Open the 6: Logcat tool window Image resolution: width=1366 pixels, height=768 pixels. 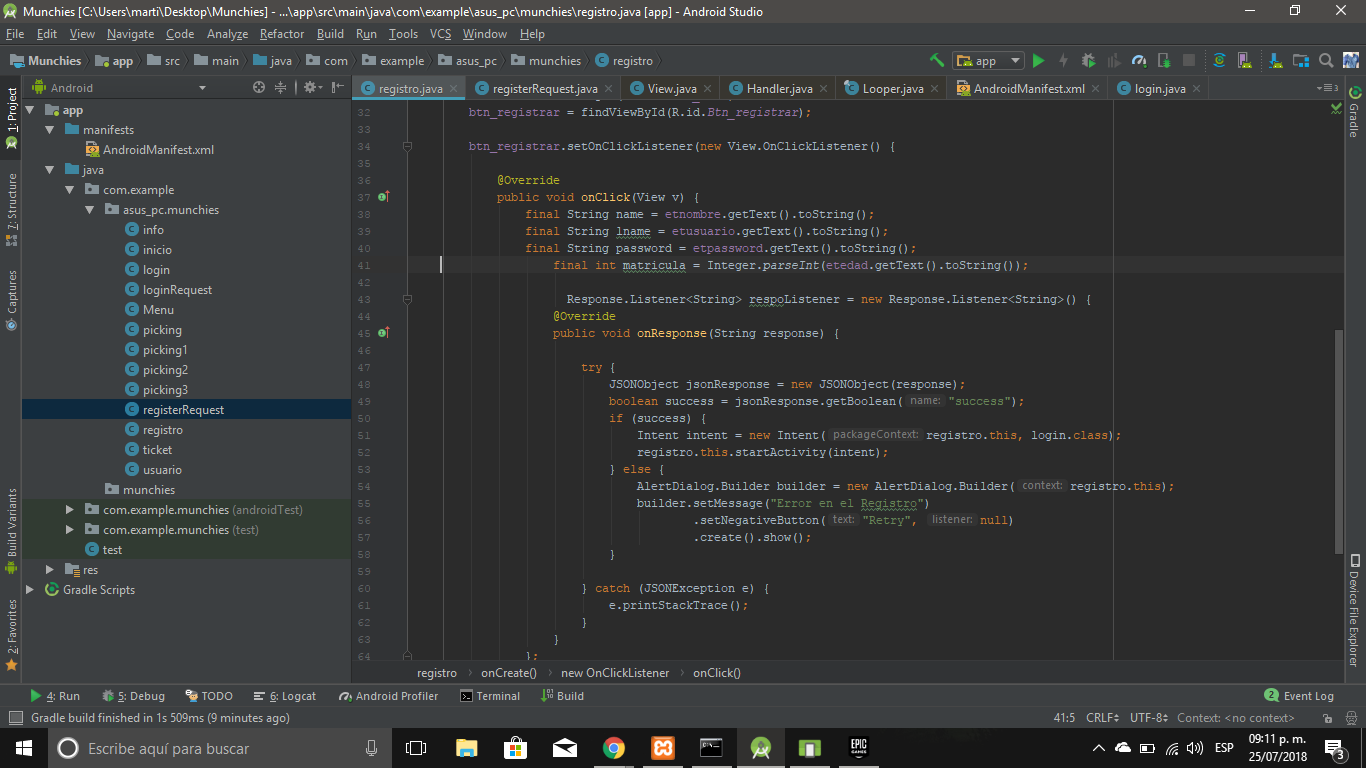click(283, 696)
